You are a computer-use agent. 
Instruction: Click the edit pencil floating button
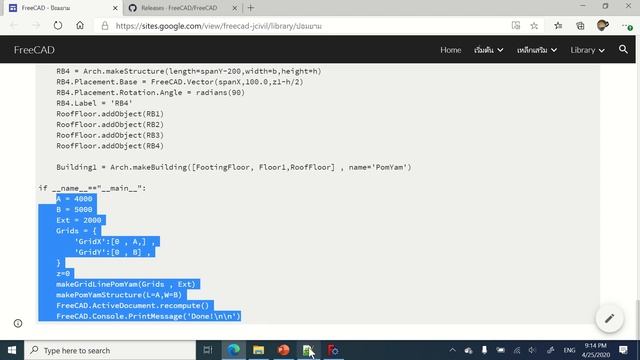[x=609, y=318]
